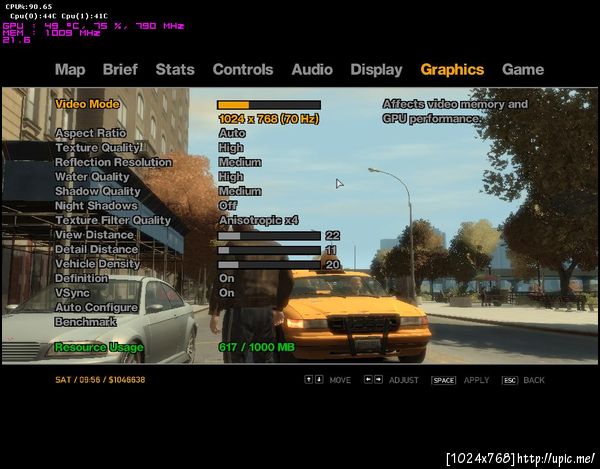Adjust the Vehicle Density slider
Viewport: 600px width, 469px height.
(x=269, y=265)
